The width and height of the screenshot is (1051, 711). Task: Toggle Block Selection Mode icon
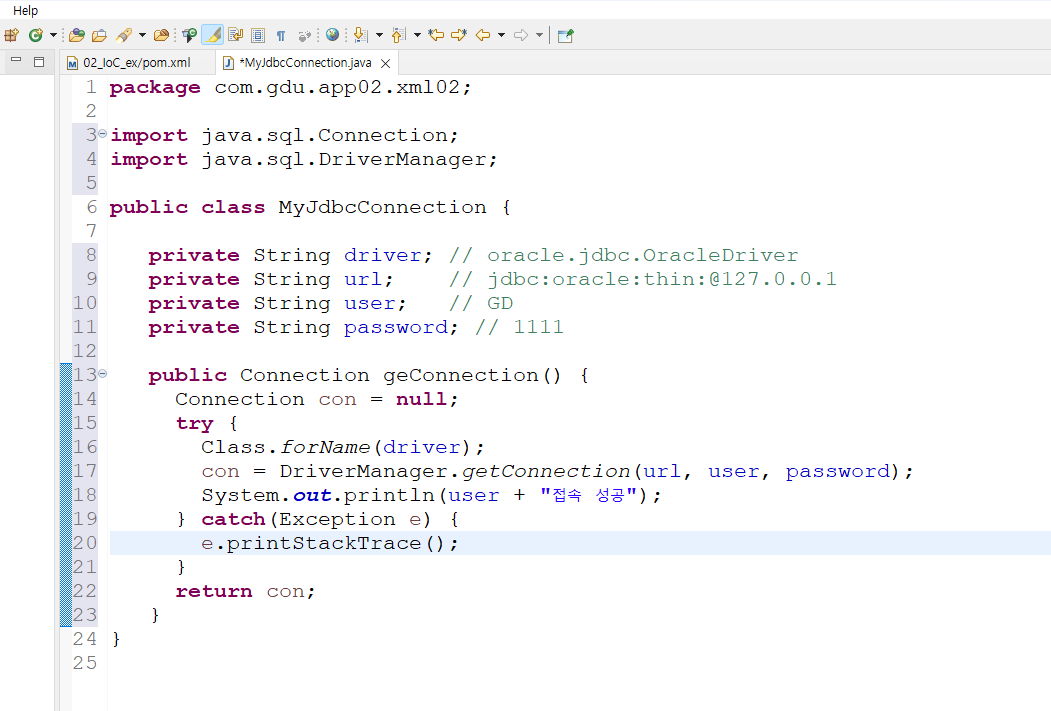tap(258, 36)
